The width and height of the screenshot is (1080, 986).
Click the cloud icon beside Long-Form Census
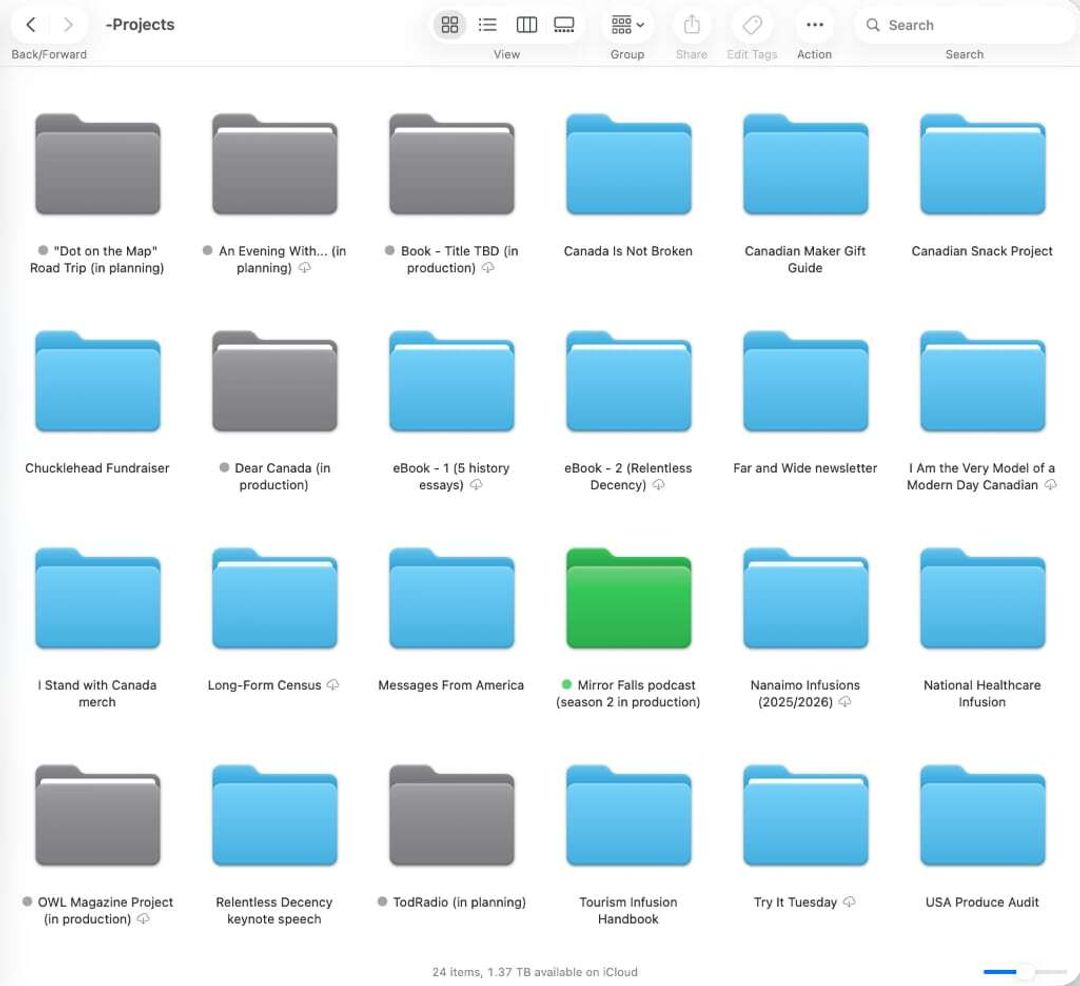pos(333,684)
